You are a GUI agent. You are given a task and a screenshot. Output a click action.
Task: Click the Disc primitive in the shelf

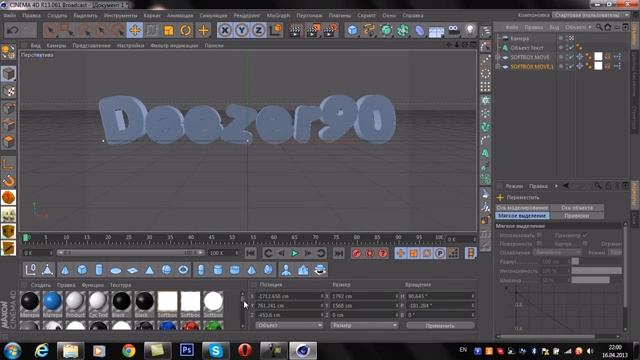116,270
